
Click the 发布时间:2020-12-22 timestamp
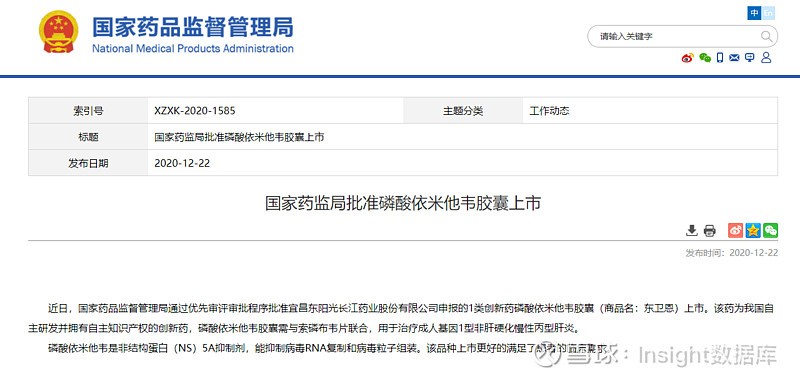point(732,252)
